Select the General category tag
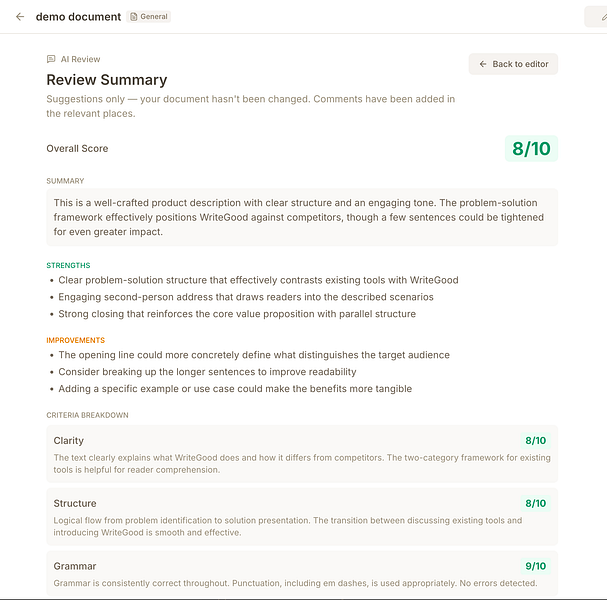607x600 pixels. pyautogui.click(x=149, y=17)
